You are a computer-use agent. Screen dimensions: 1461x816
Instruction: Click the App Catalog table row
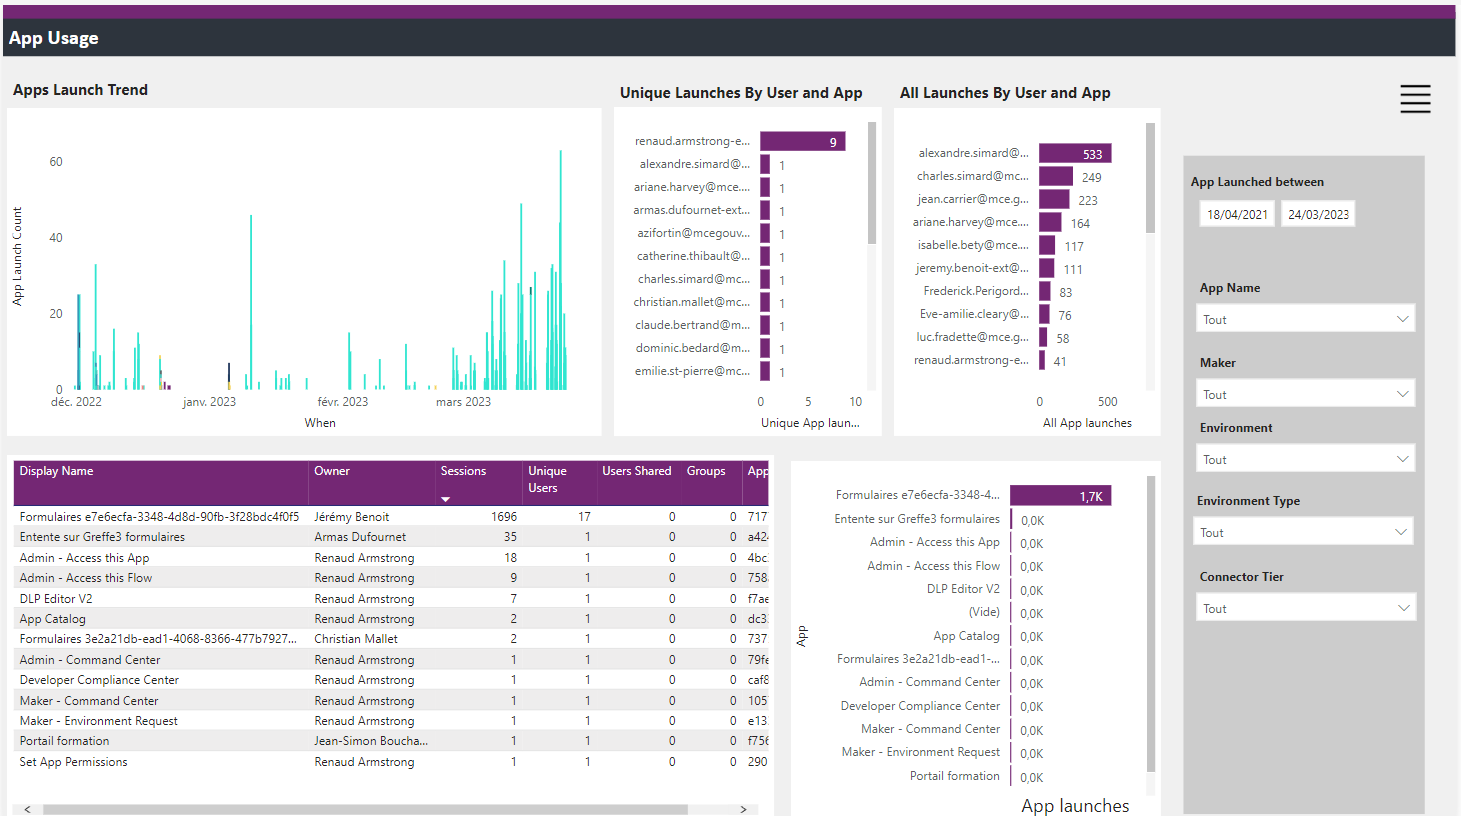coord(392,619)
